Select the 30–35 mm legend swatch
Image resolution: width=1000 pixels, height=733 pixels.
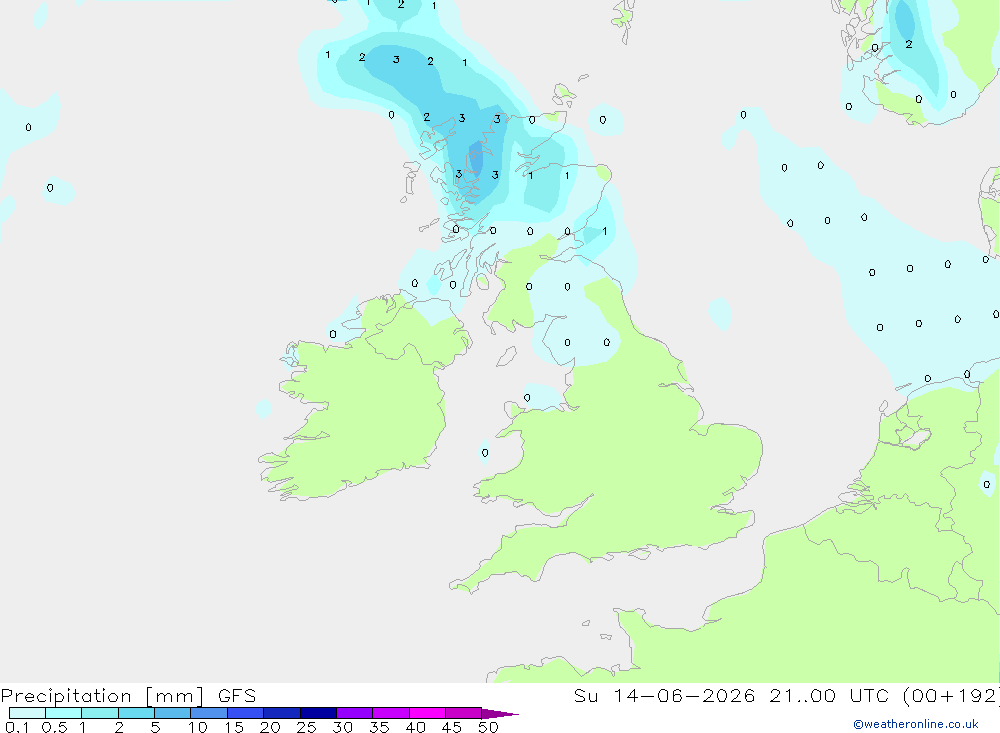pos(355,713)
